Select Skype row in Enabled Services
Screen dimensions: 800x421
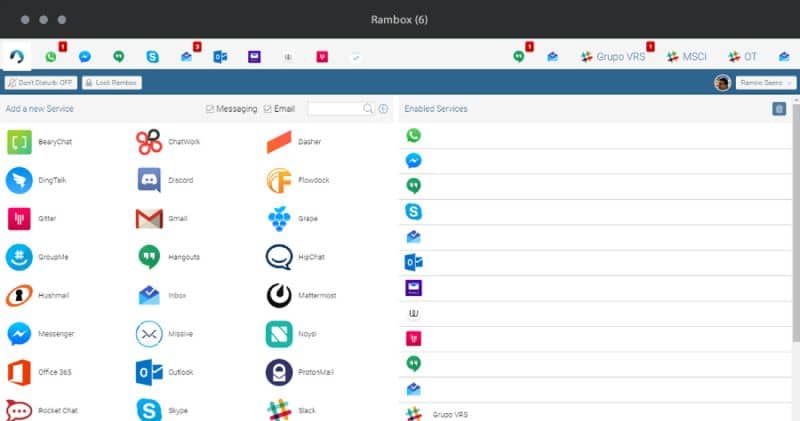[x=595, y=212]
